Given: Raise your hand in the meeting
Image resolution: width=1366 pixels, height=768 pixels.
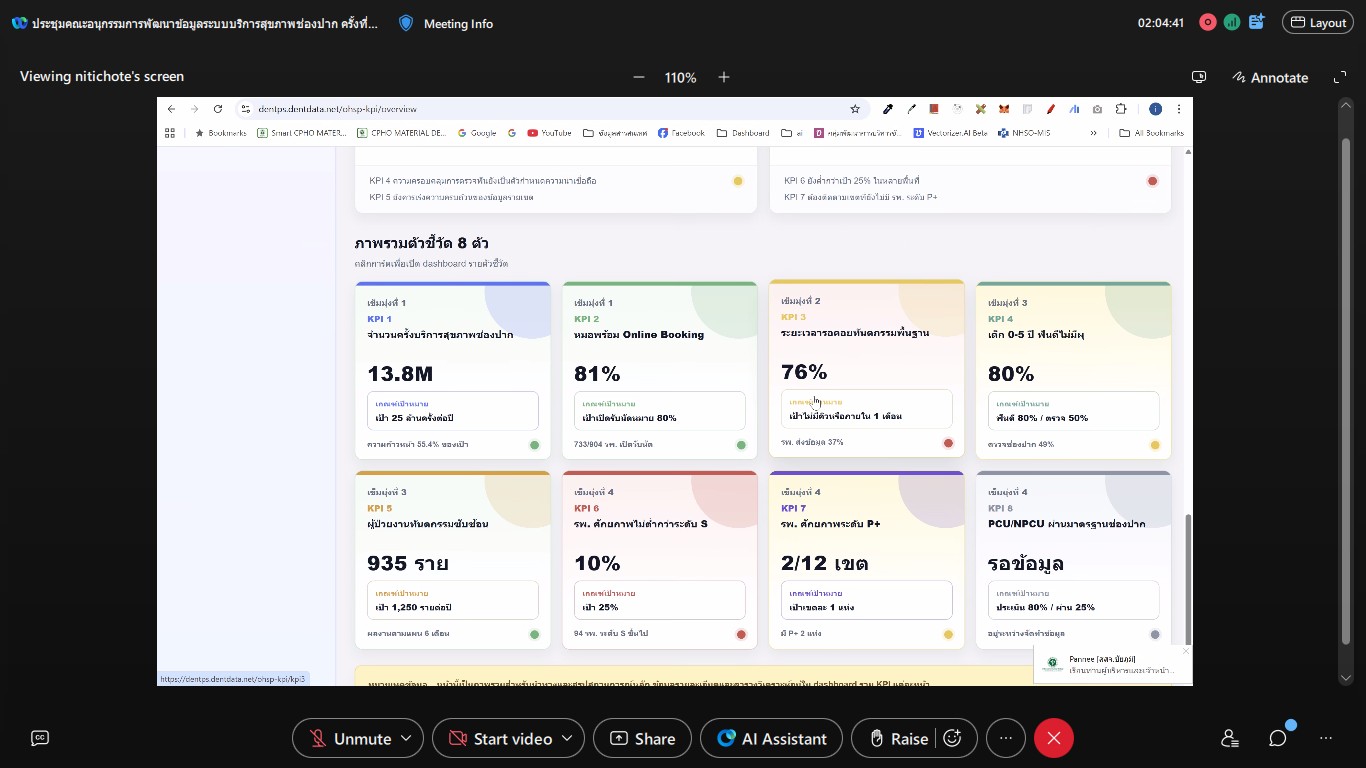Looking at the screenshot, I should click(x=897, y=738).
